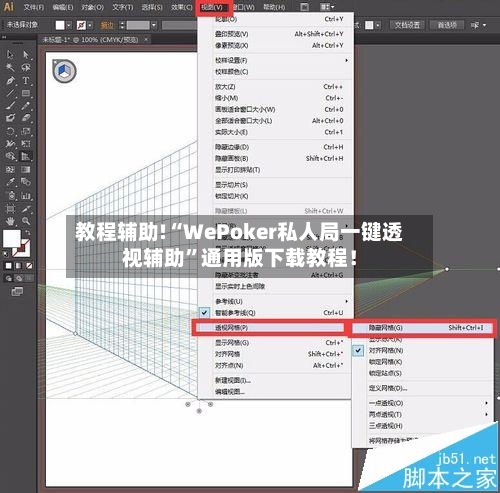Select the Direct Selection tool
This screenshot has width=500, height=493.
26,54
